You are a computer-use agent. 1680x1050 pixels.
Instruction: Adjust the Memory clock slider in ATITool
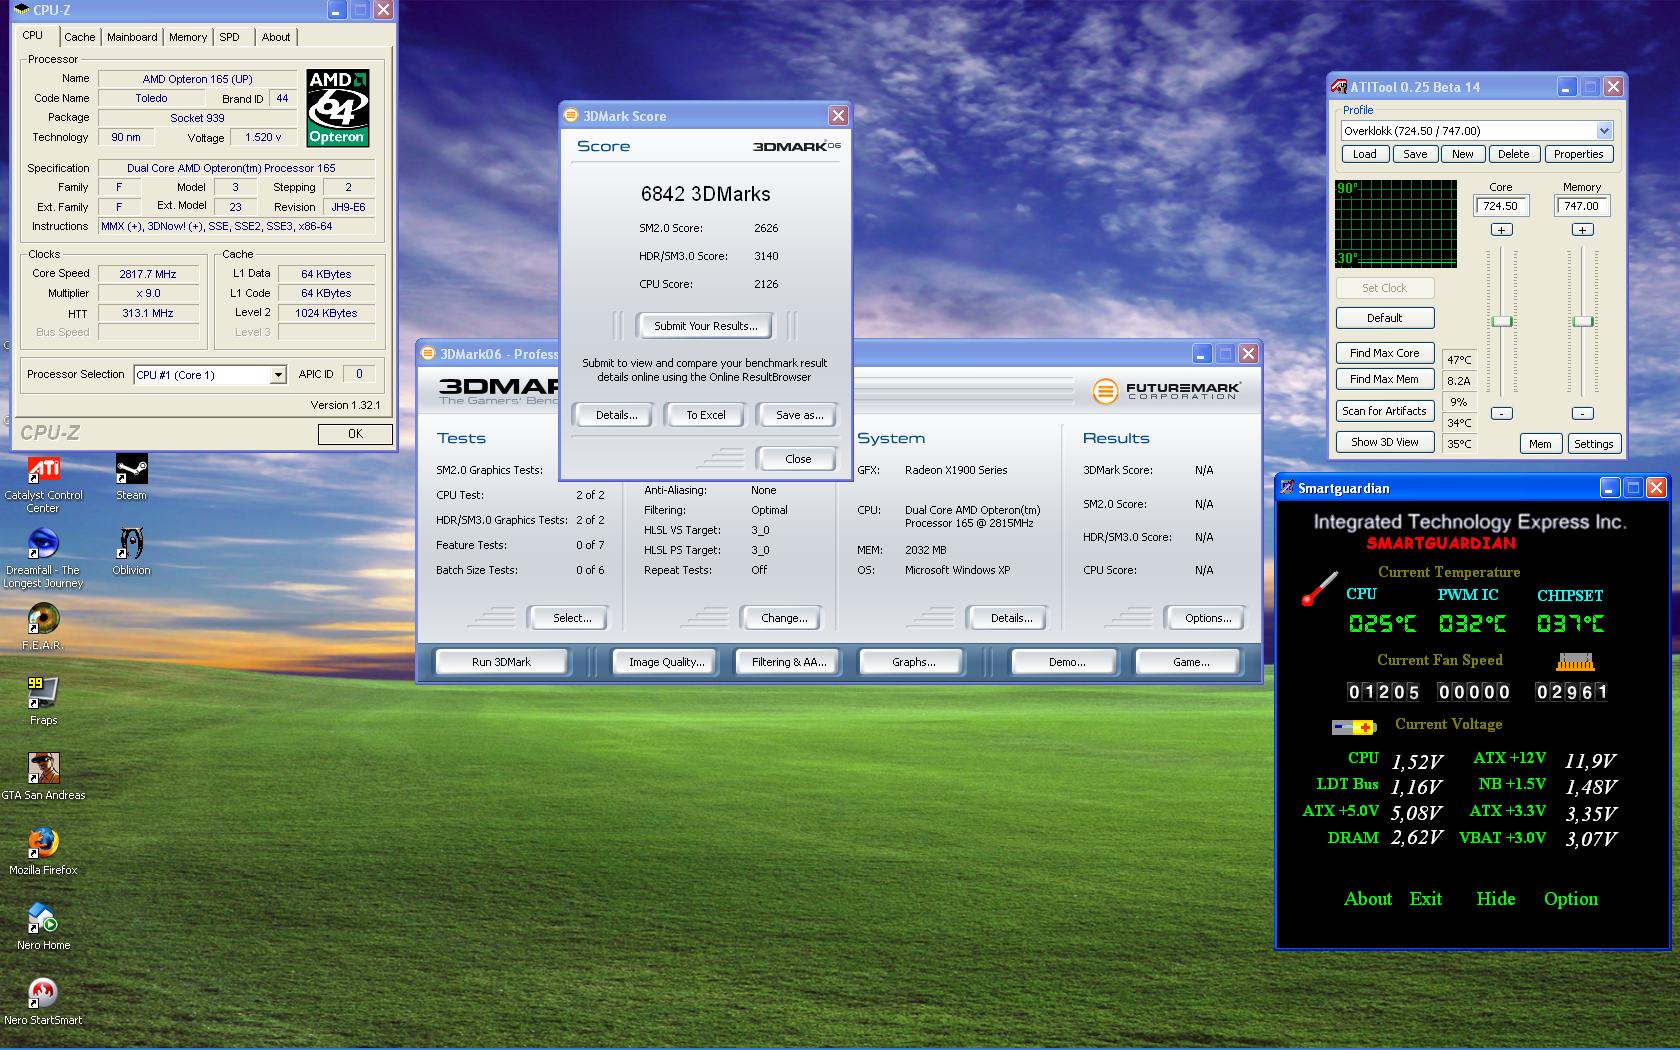click(1582, 321)
